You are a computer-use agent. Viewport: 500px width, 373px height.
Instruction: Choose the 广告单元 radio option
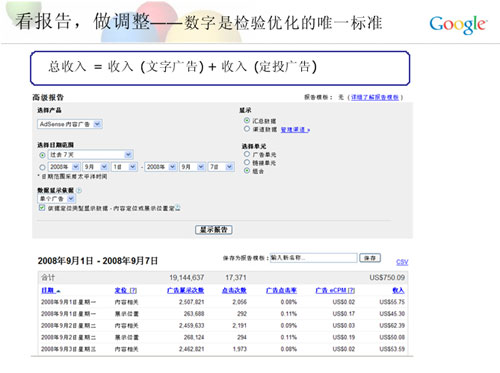pyautogui.click(x=247, y=154)
